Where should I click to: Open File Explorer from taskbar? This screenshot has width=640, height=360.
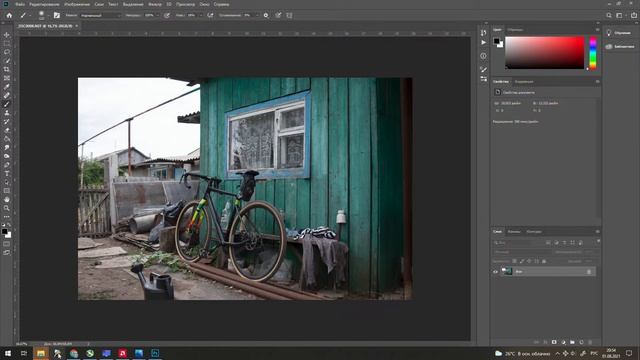(x=41, y=353)
